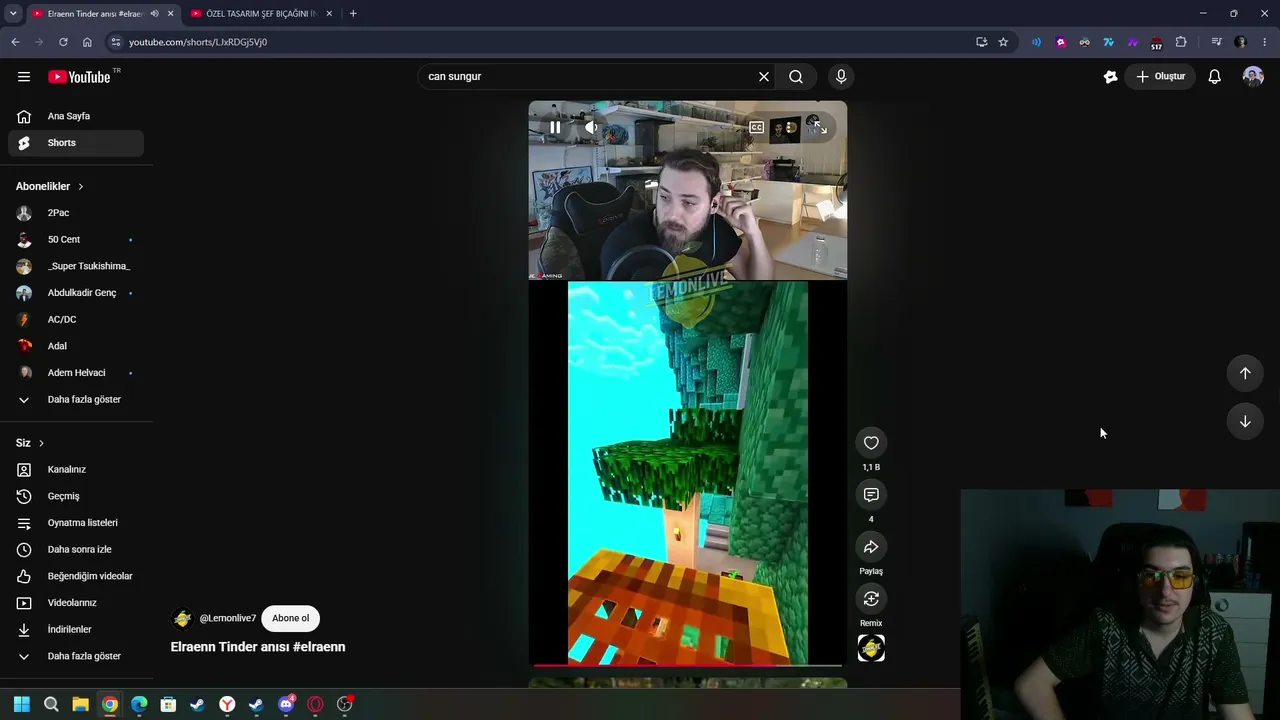
Task: Open a new browser tab
Action: point(353,14)
